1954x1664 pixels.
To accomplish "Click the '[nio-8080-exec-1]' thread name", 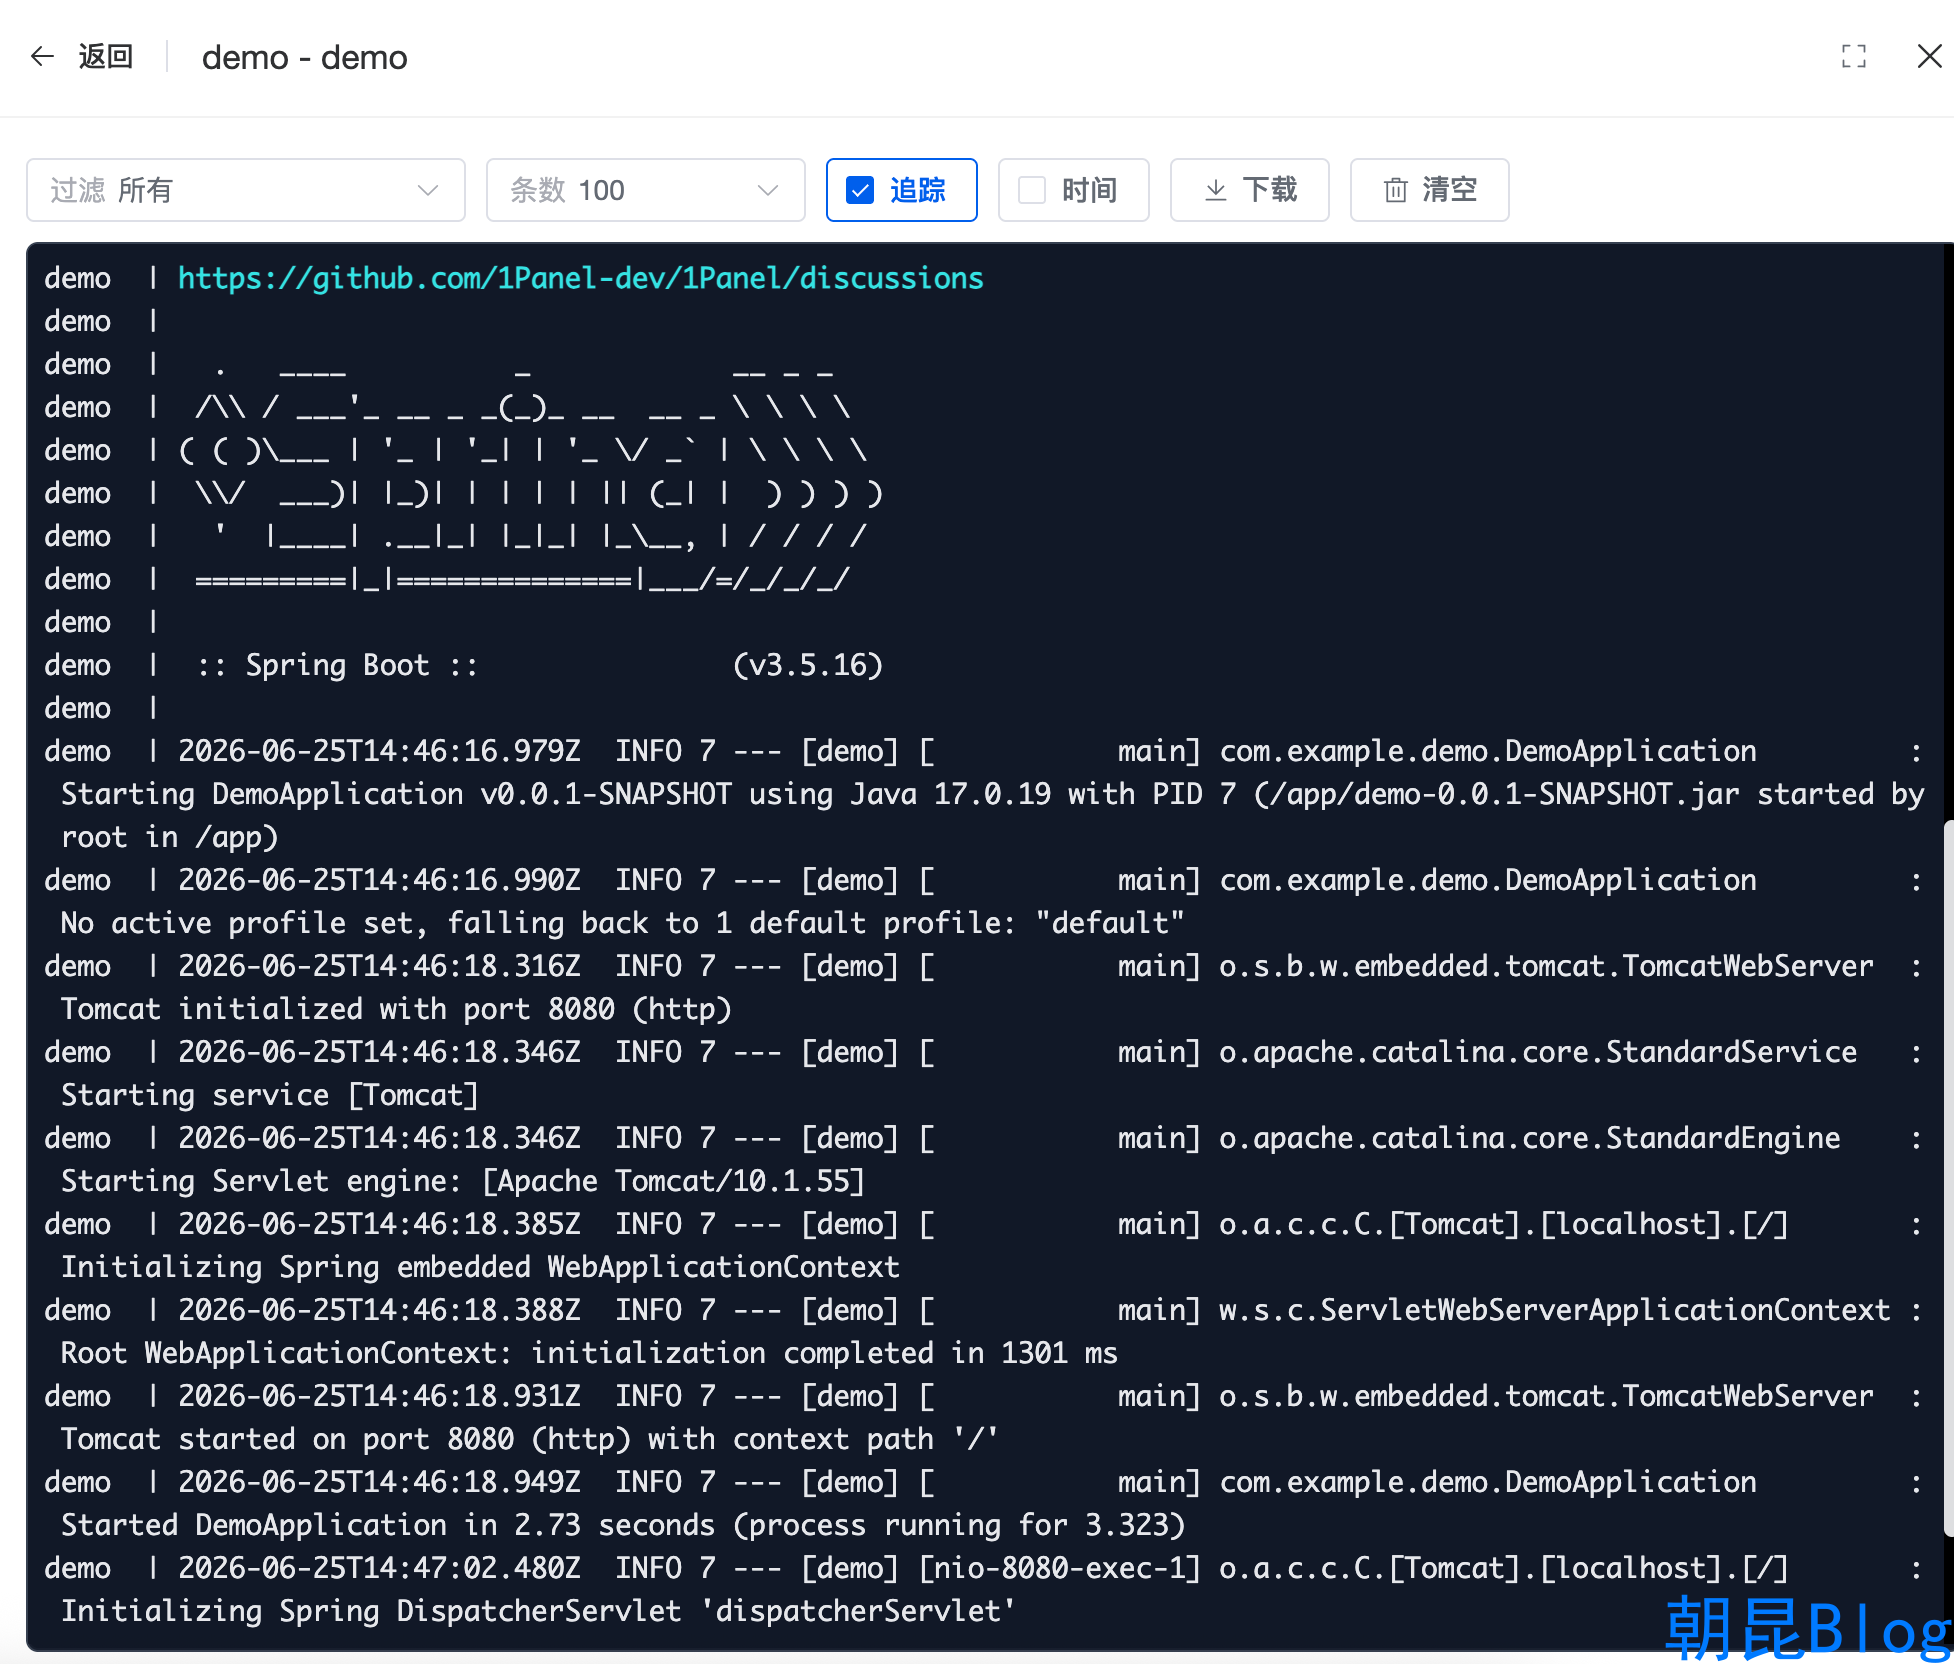I will click(1060, 1568).
